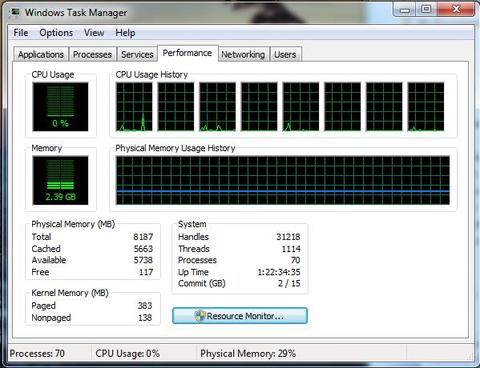Click the Resource Monitor button

pyautogui.click(x=240, y=315)
